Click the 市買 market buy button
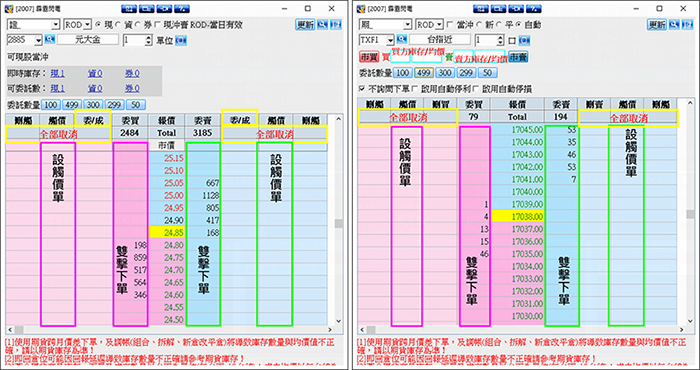Viewport: 700px width, 370px height. (369, 57)
